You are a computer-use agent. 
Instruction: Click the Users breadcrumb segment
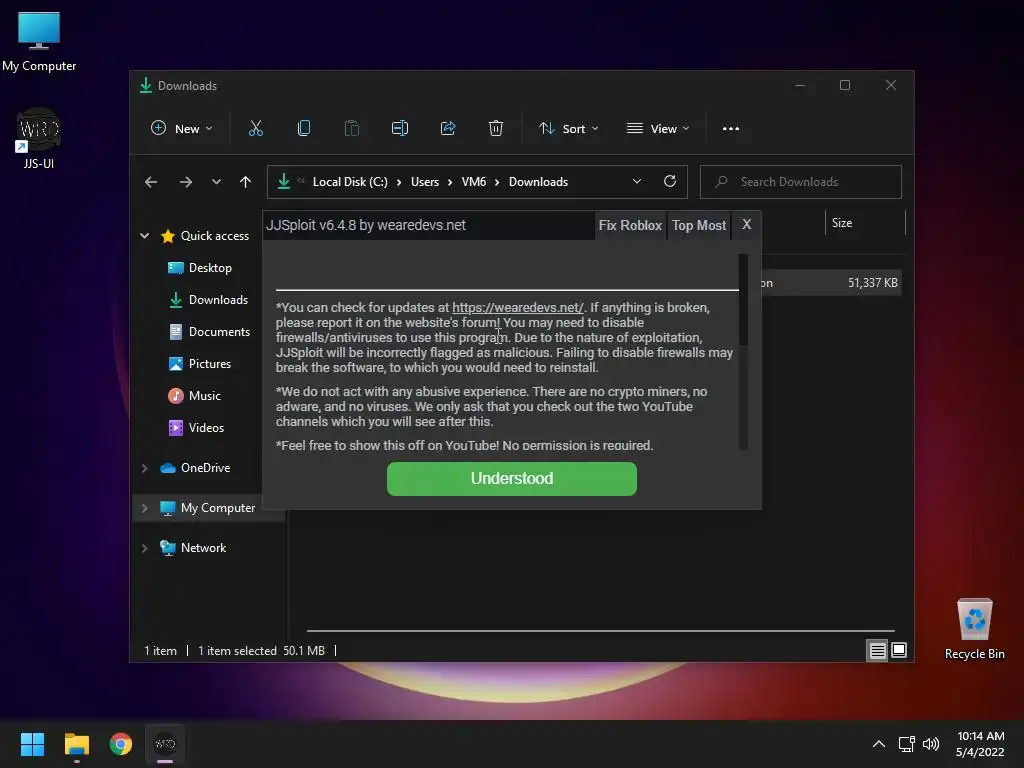(424, 182)
